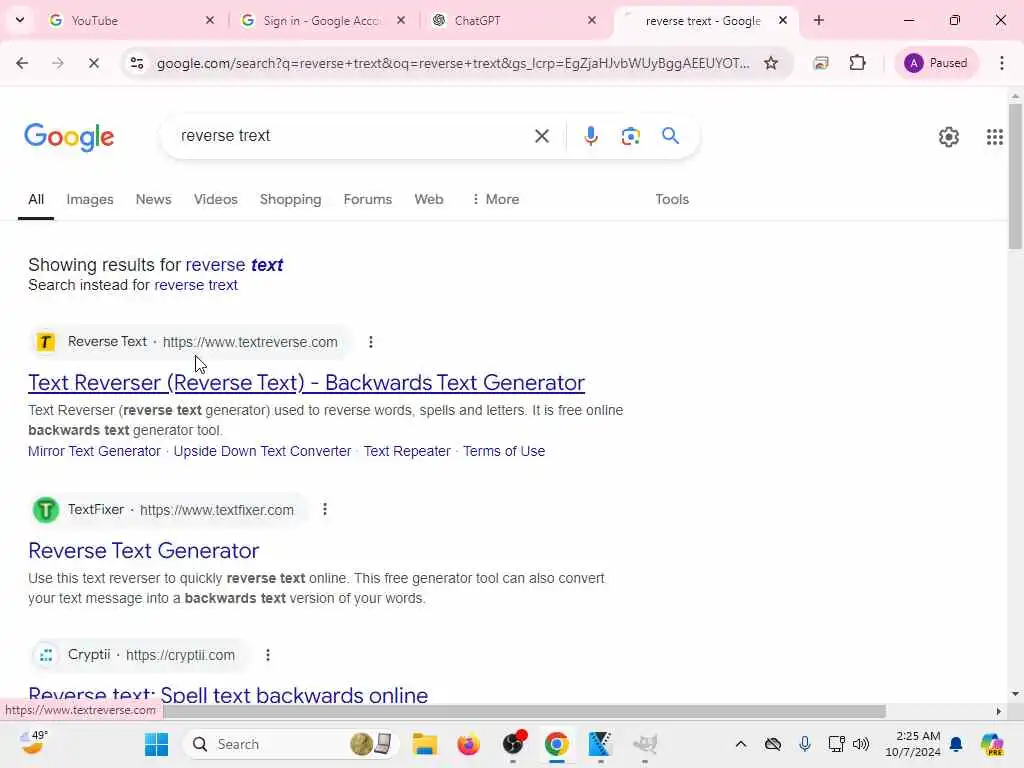The height and width of the screenshot is (768, 1024).
Task: Start voice search with microphone
Action: pos(590,136)
